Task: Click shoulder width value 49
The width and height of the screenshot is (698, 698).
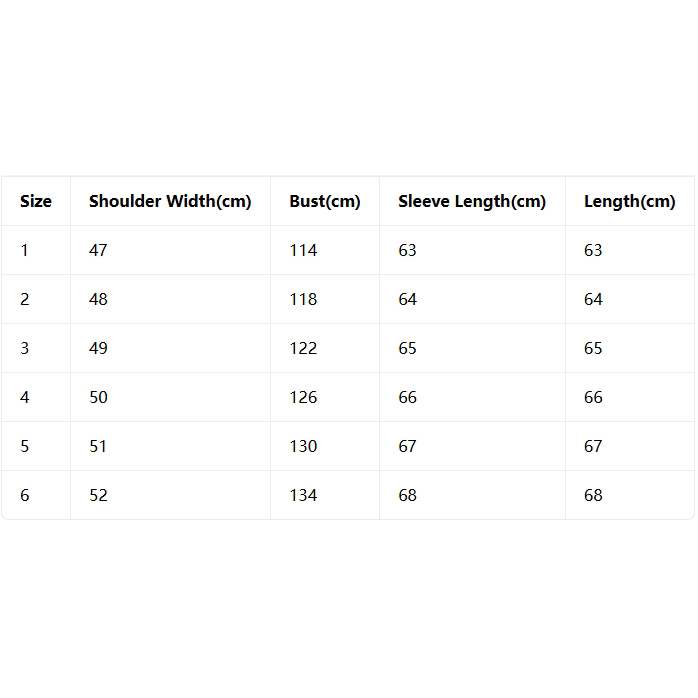Action: pos(98,348)
